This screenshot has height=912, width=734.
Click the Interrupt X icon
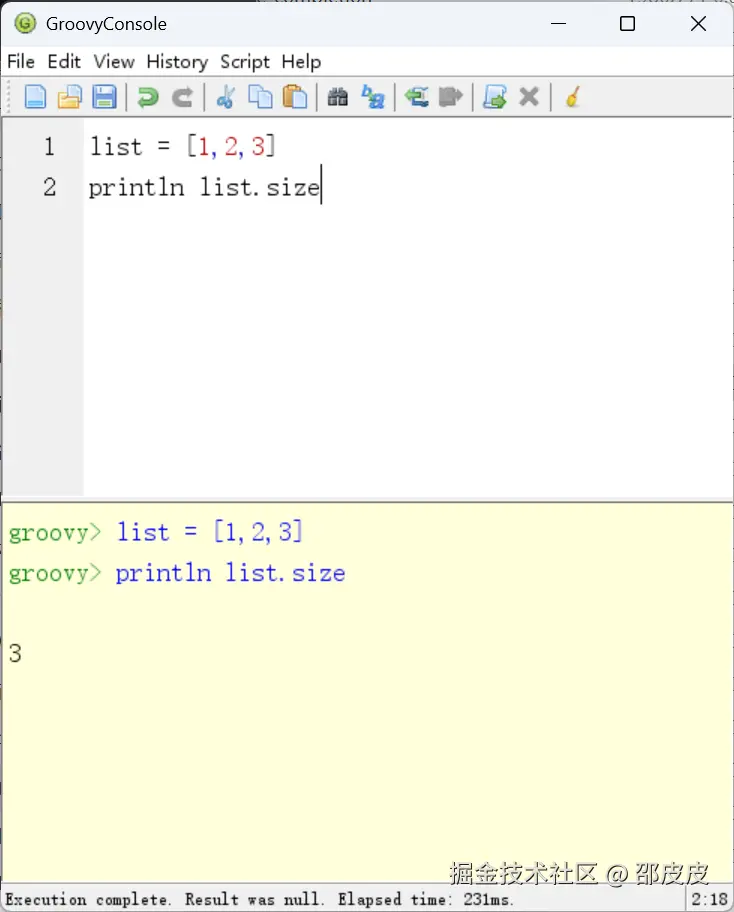[x=529, y=97]
